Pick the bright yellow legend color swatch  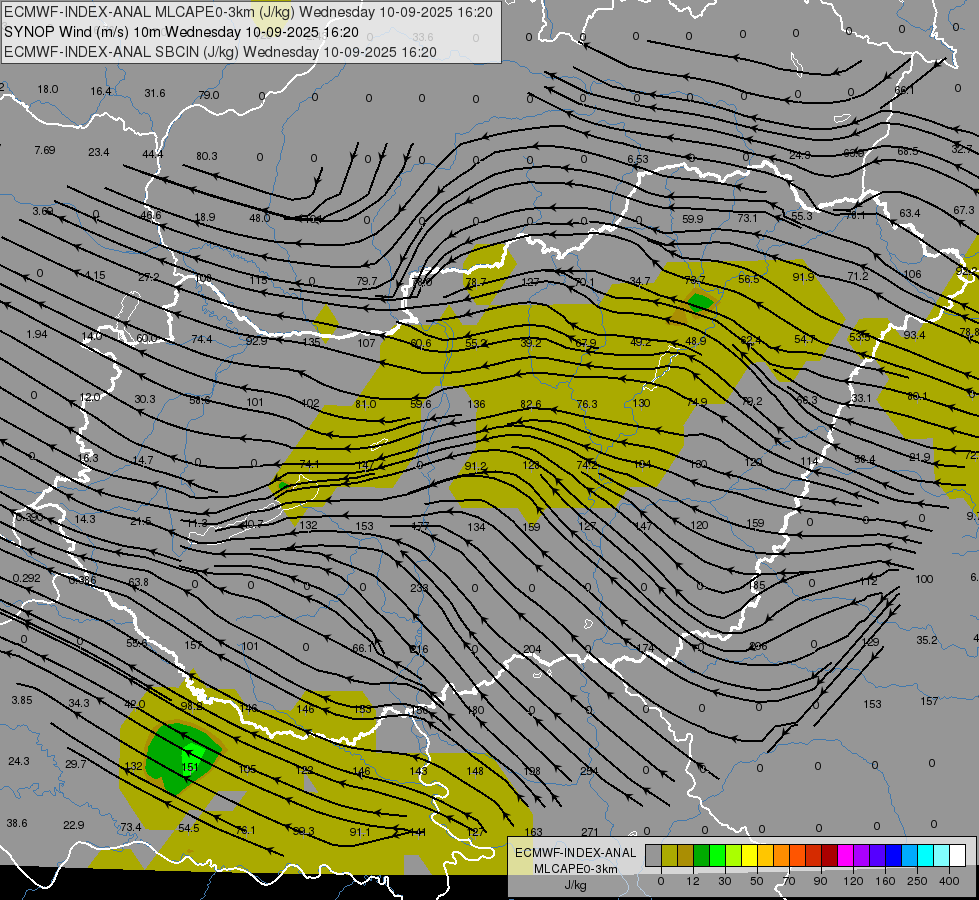(x=749, y=855)
